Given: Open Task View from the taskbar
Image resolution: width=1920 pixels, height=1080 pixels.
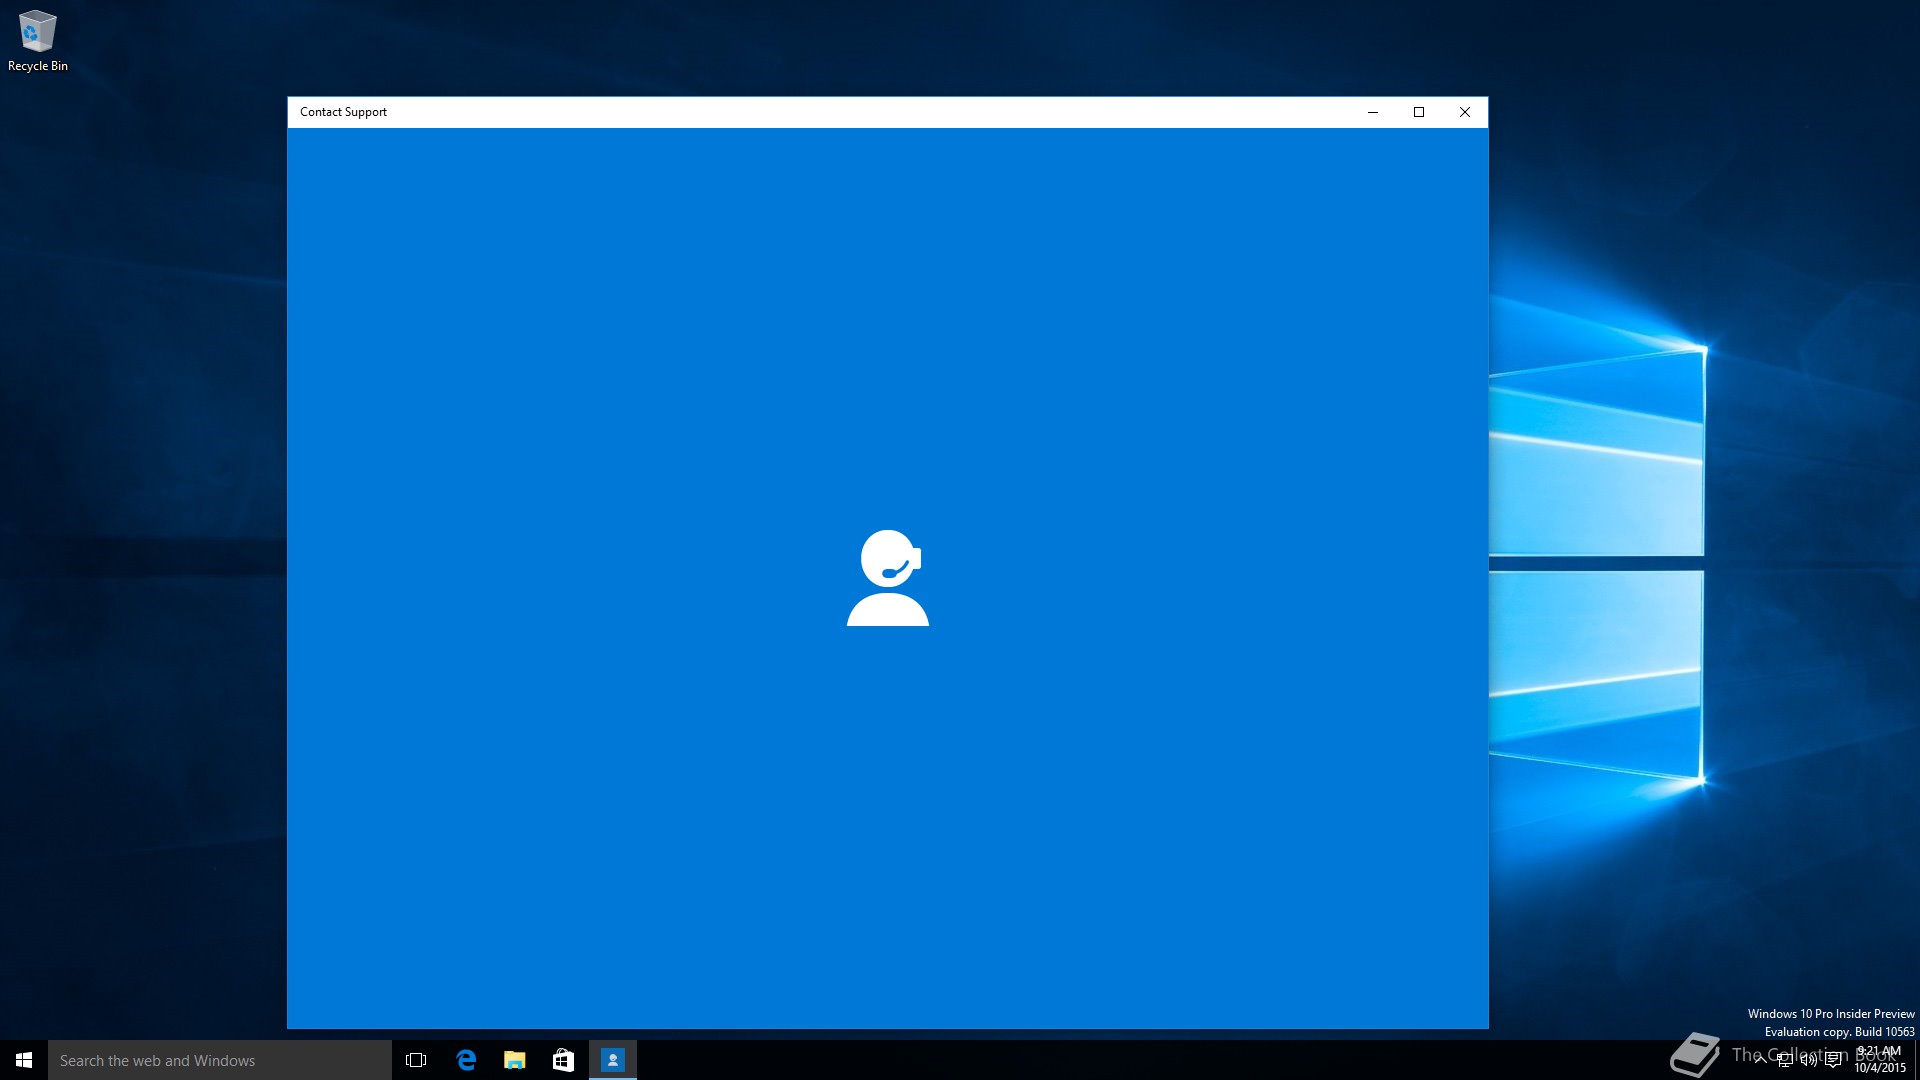Looking at the screenshot, I should click(x=416, y=1060).
